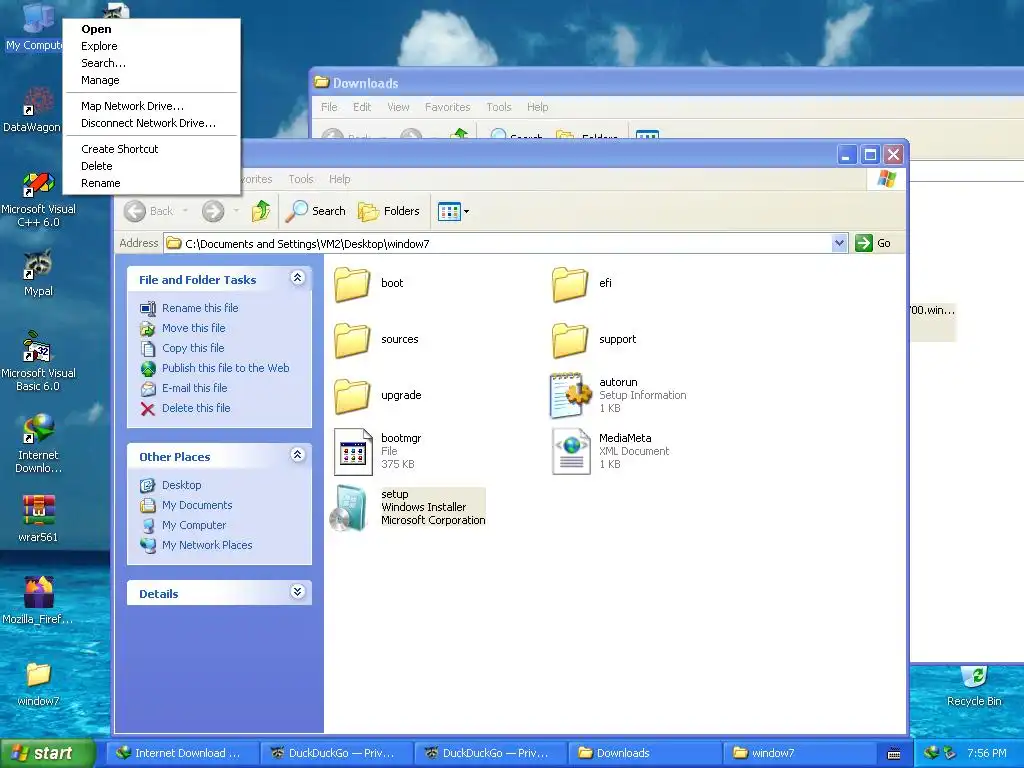Open File menu in Downloads window
This screenshot has height=768, width=1024.
point(329,107)
